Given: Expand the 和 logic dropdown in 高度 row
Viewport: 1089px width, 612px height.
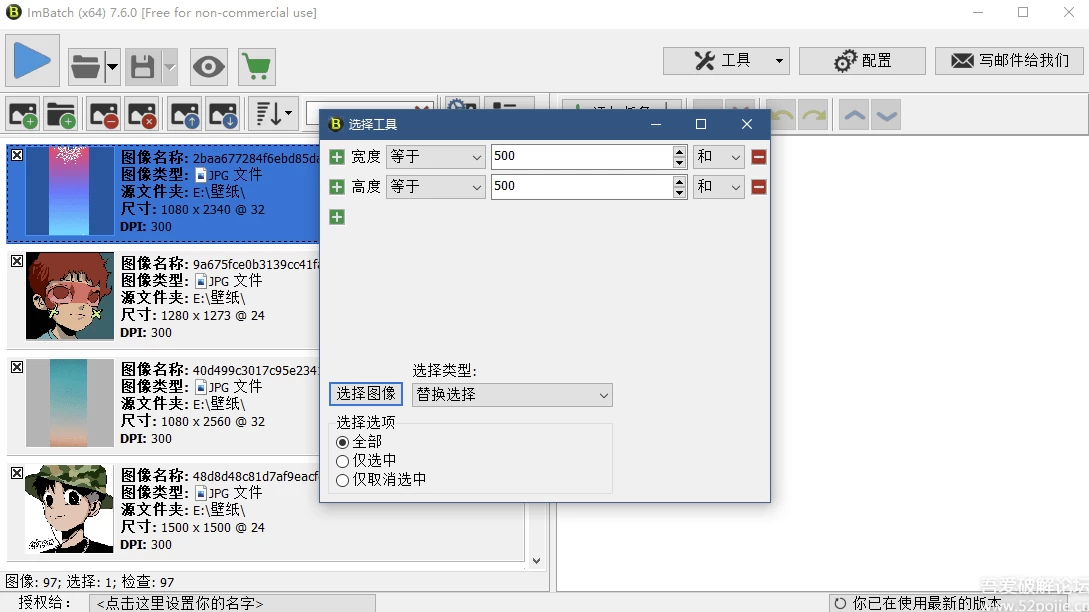Looking at the screenshot, I should pos(719,187).
